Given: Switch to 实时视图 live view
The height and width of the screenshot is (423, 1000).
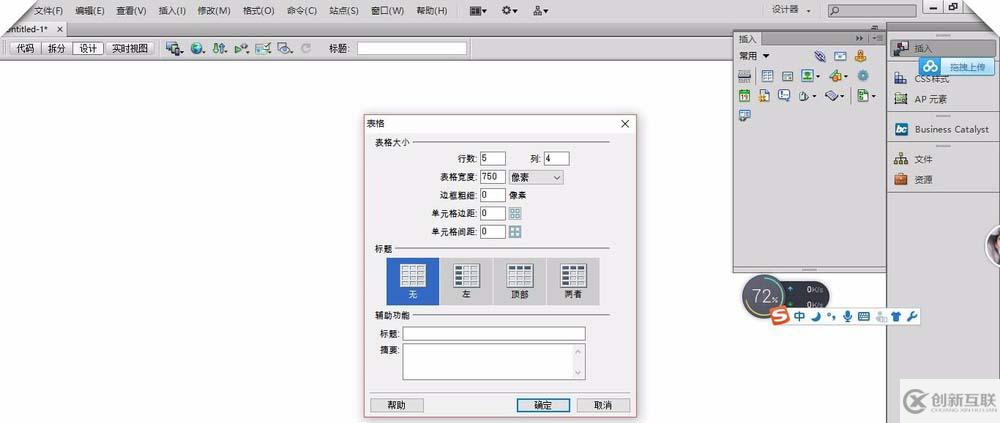Looking at the screenshot, I should [129, 48].
